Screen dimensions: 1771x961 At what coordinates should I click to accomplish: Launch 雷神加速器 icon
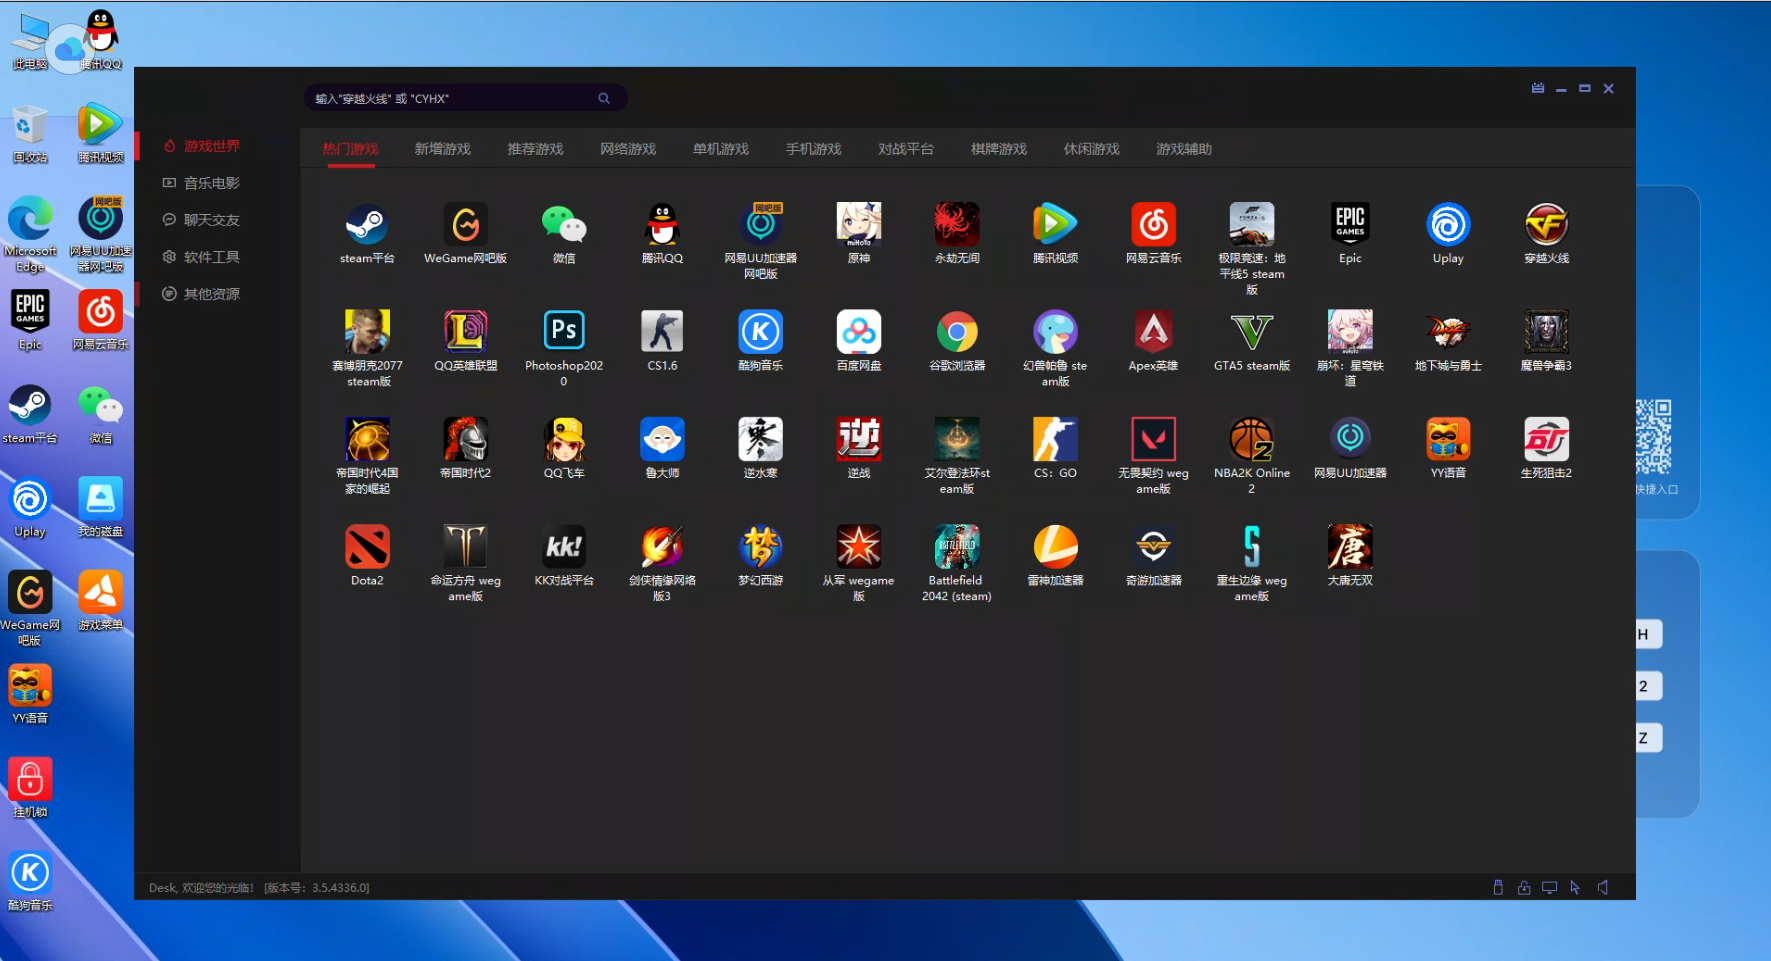coord(1055,547)
